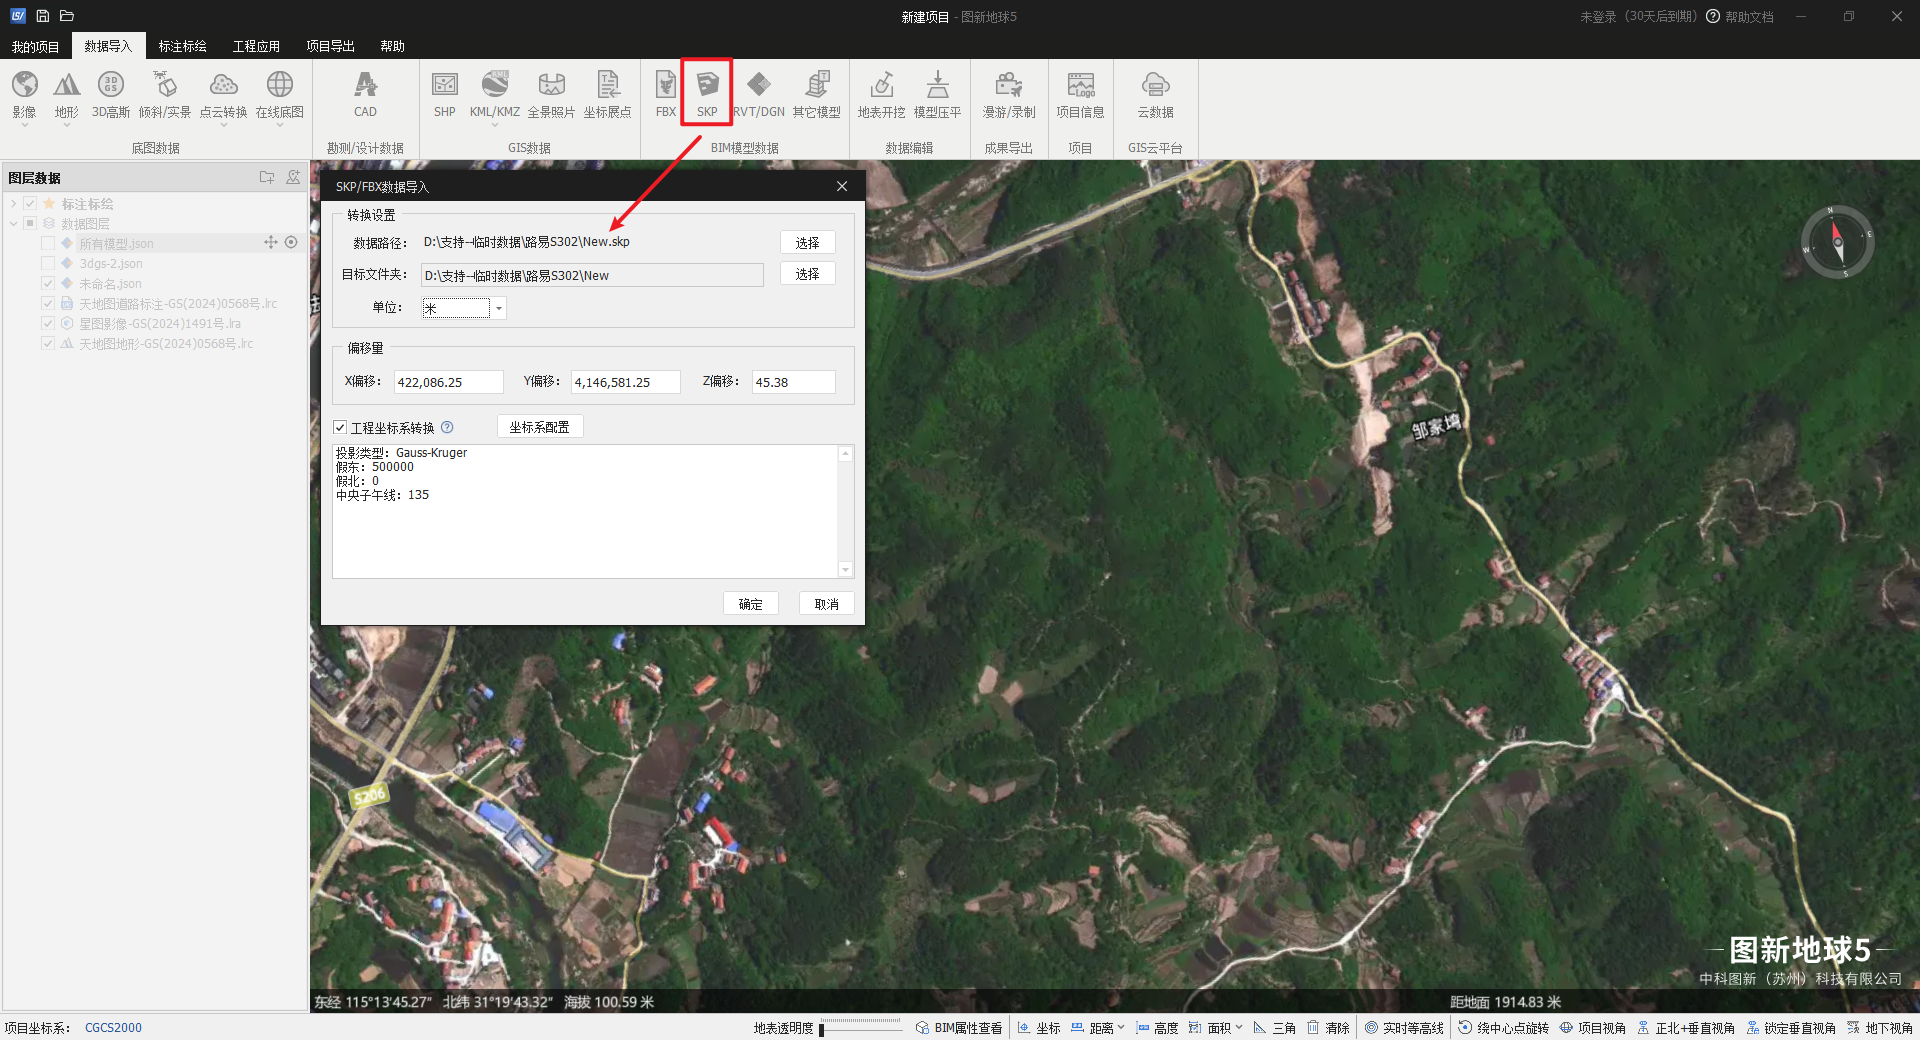Expand the 标注标绘 tree node
This screenshot has height=1040, width=1920.
(x=14, y=204)
